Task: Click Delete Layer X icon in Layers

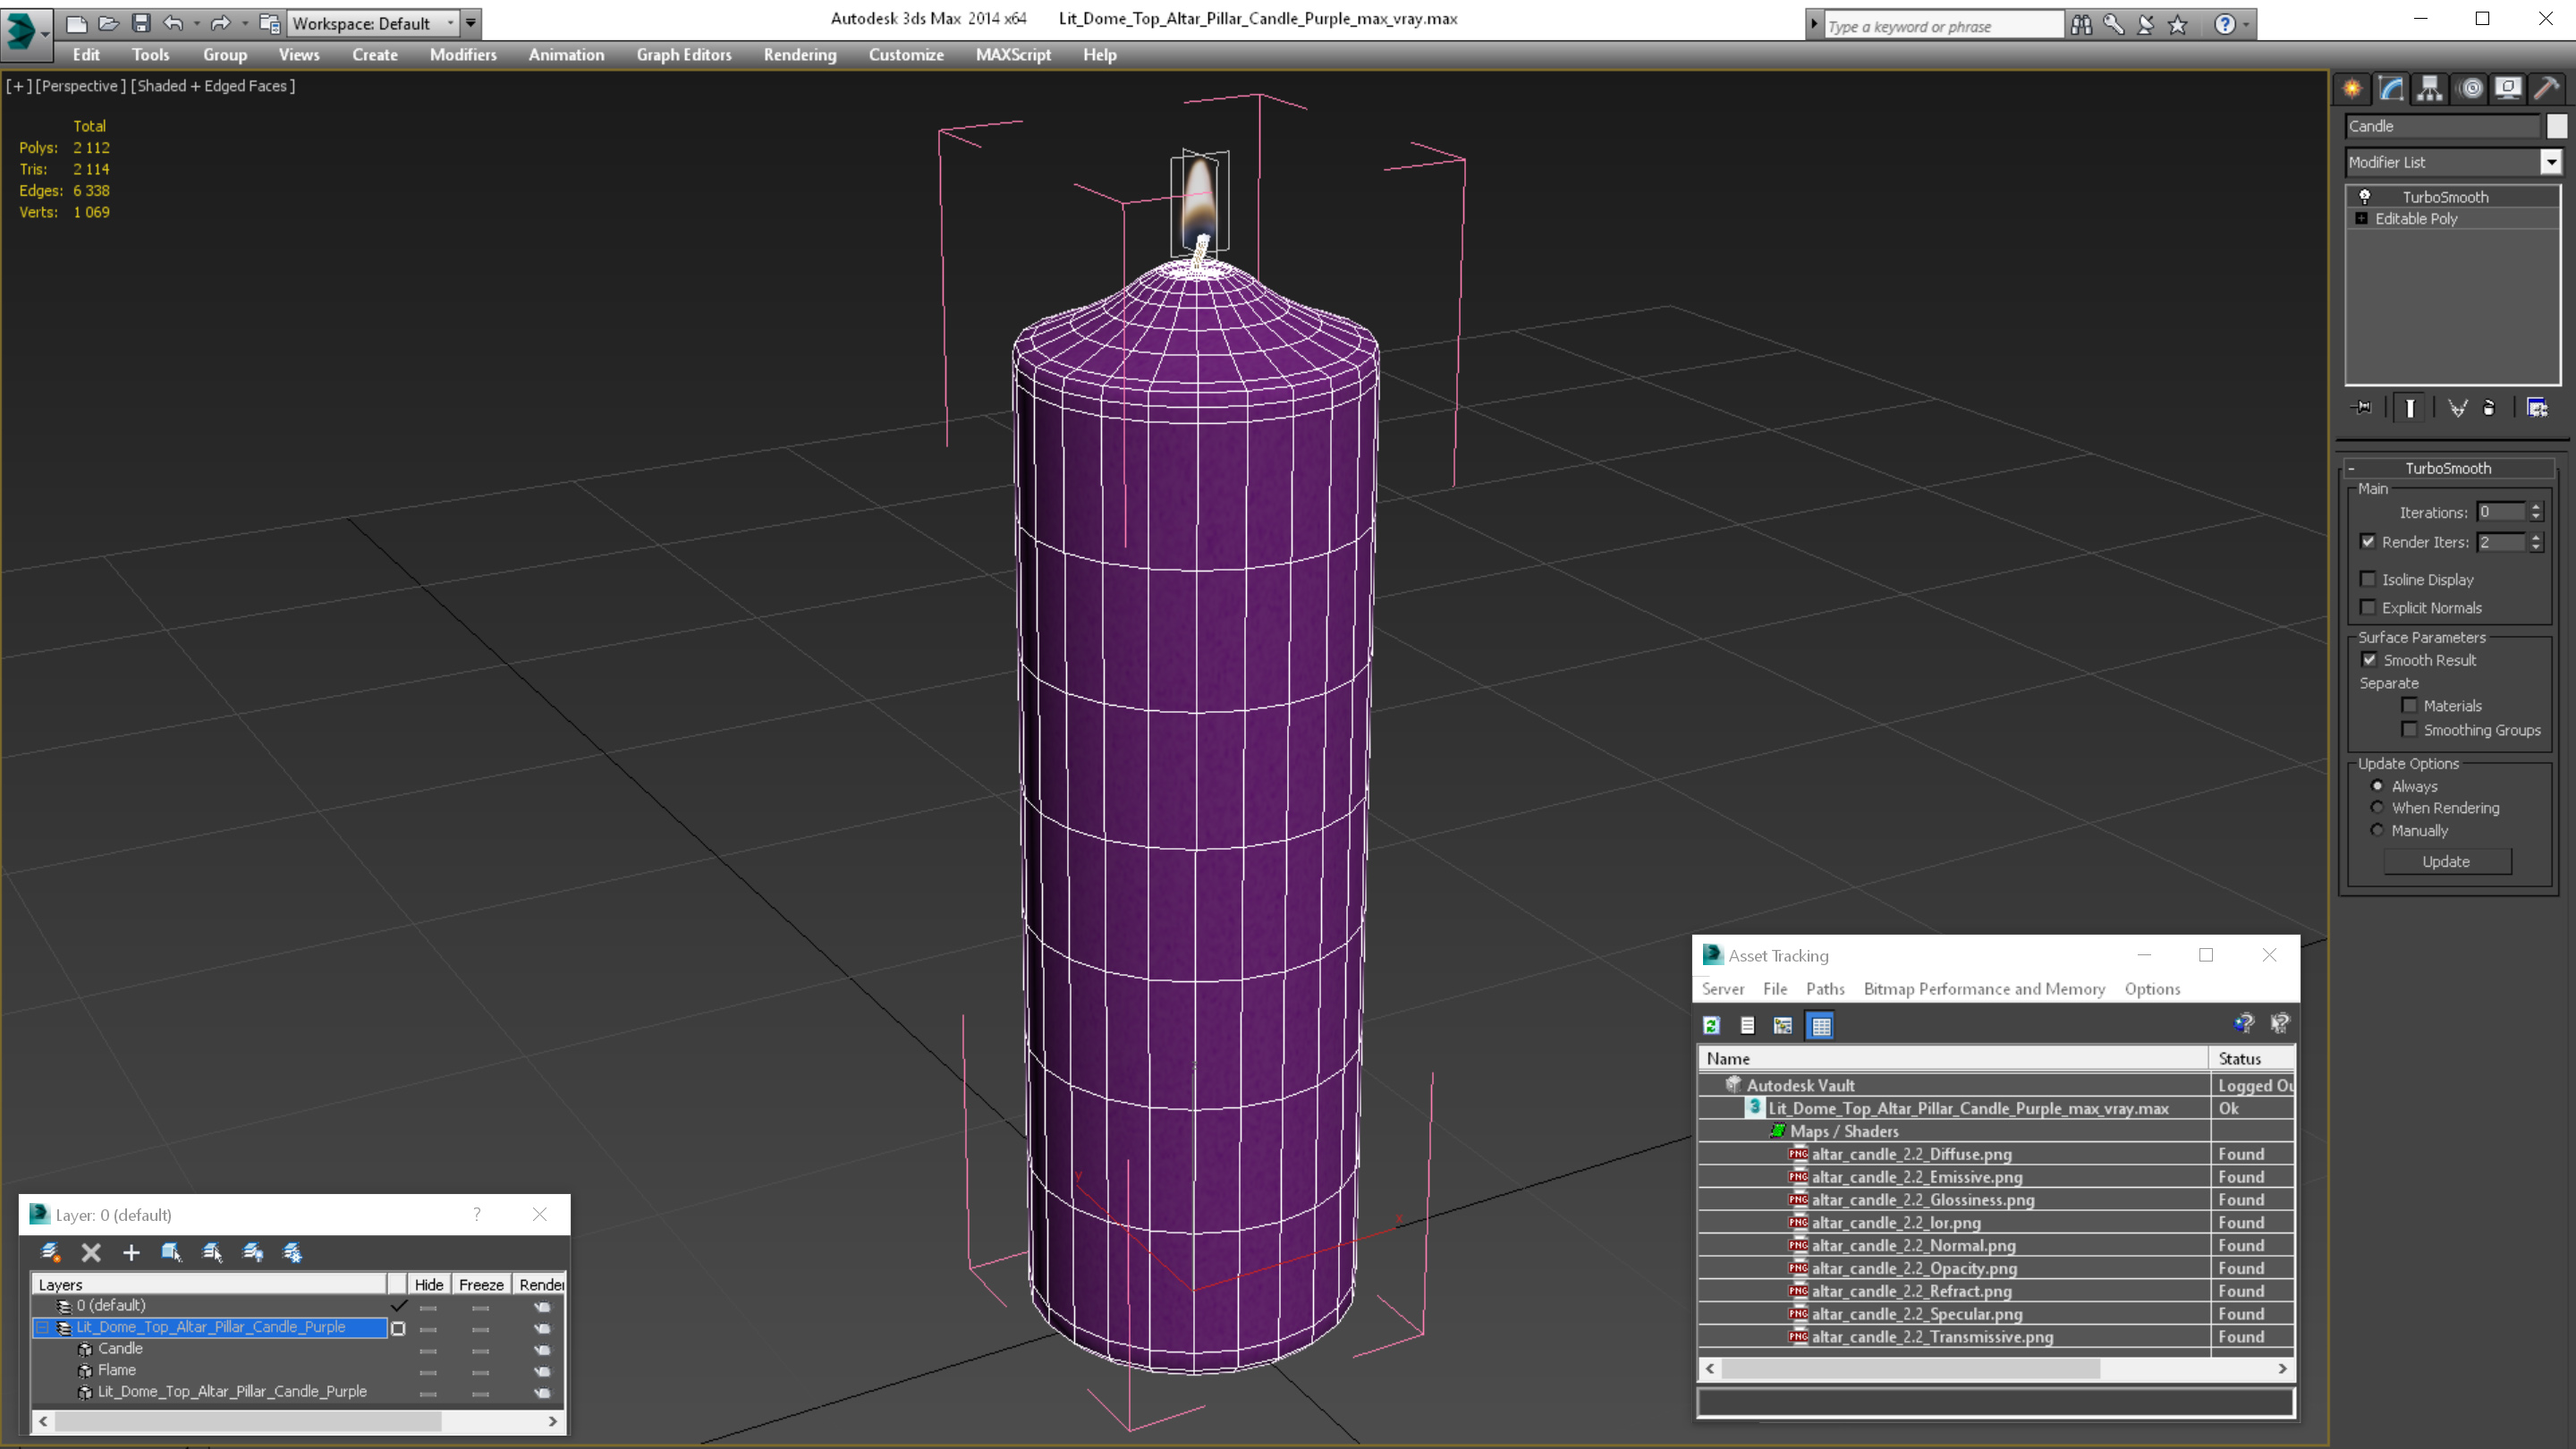Action: pyautogui.click(x=91, y=1252)
